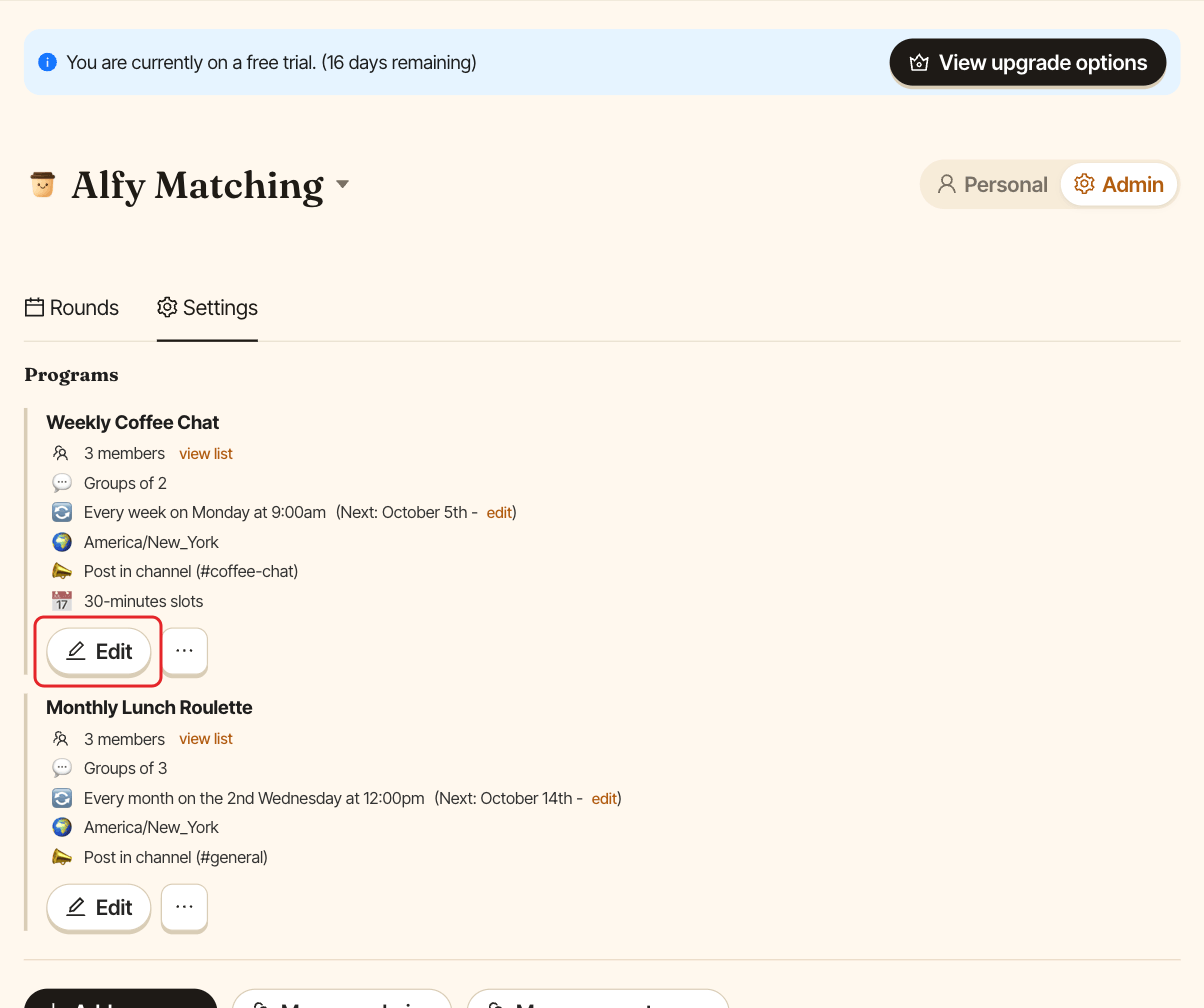The image size is (1204, 1008).
Task: Open the Rounds tab
Action: coord(72,308)
